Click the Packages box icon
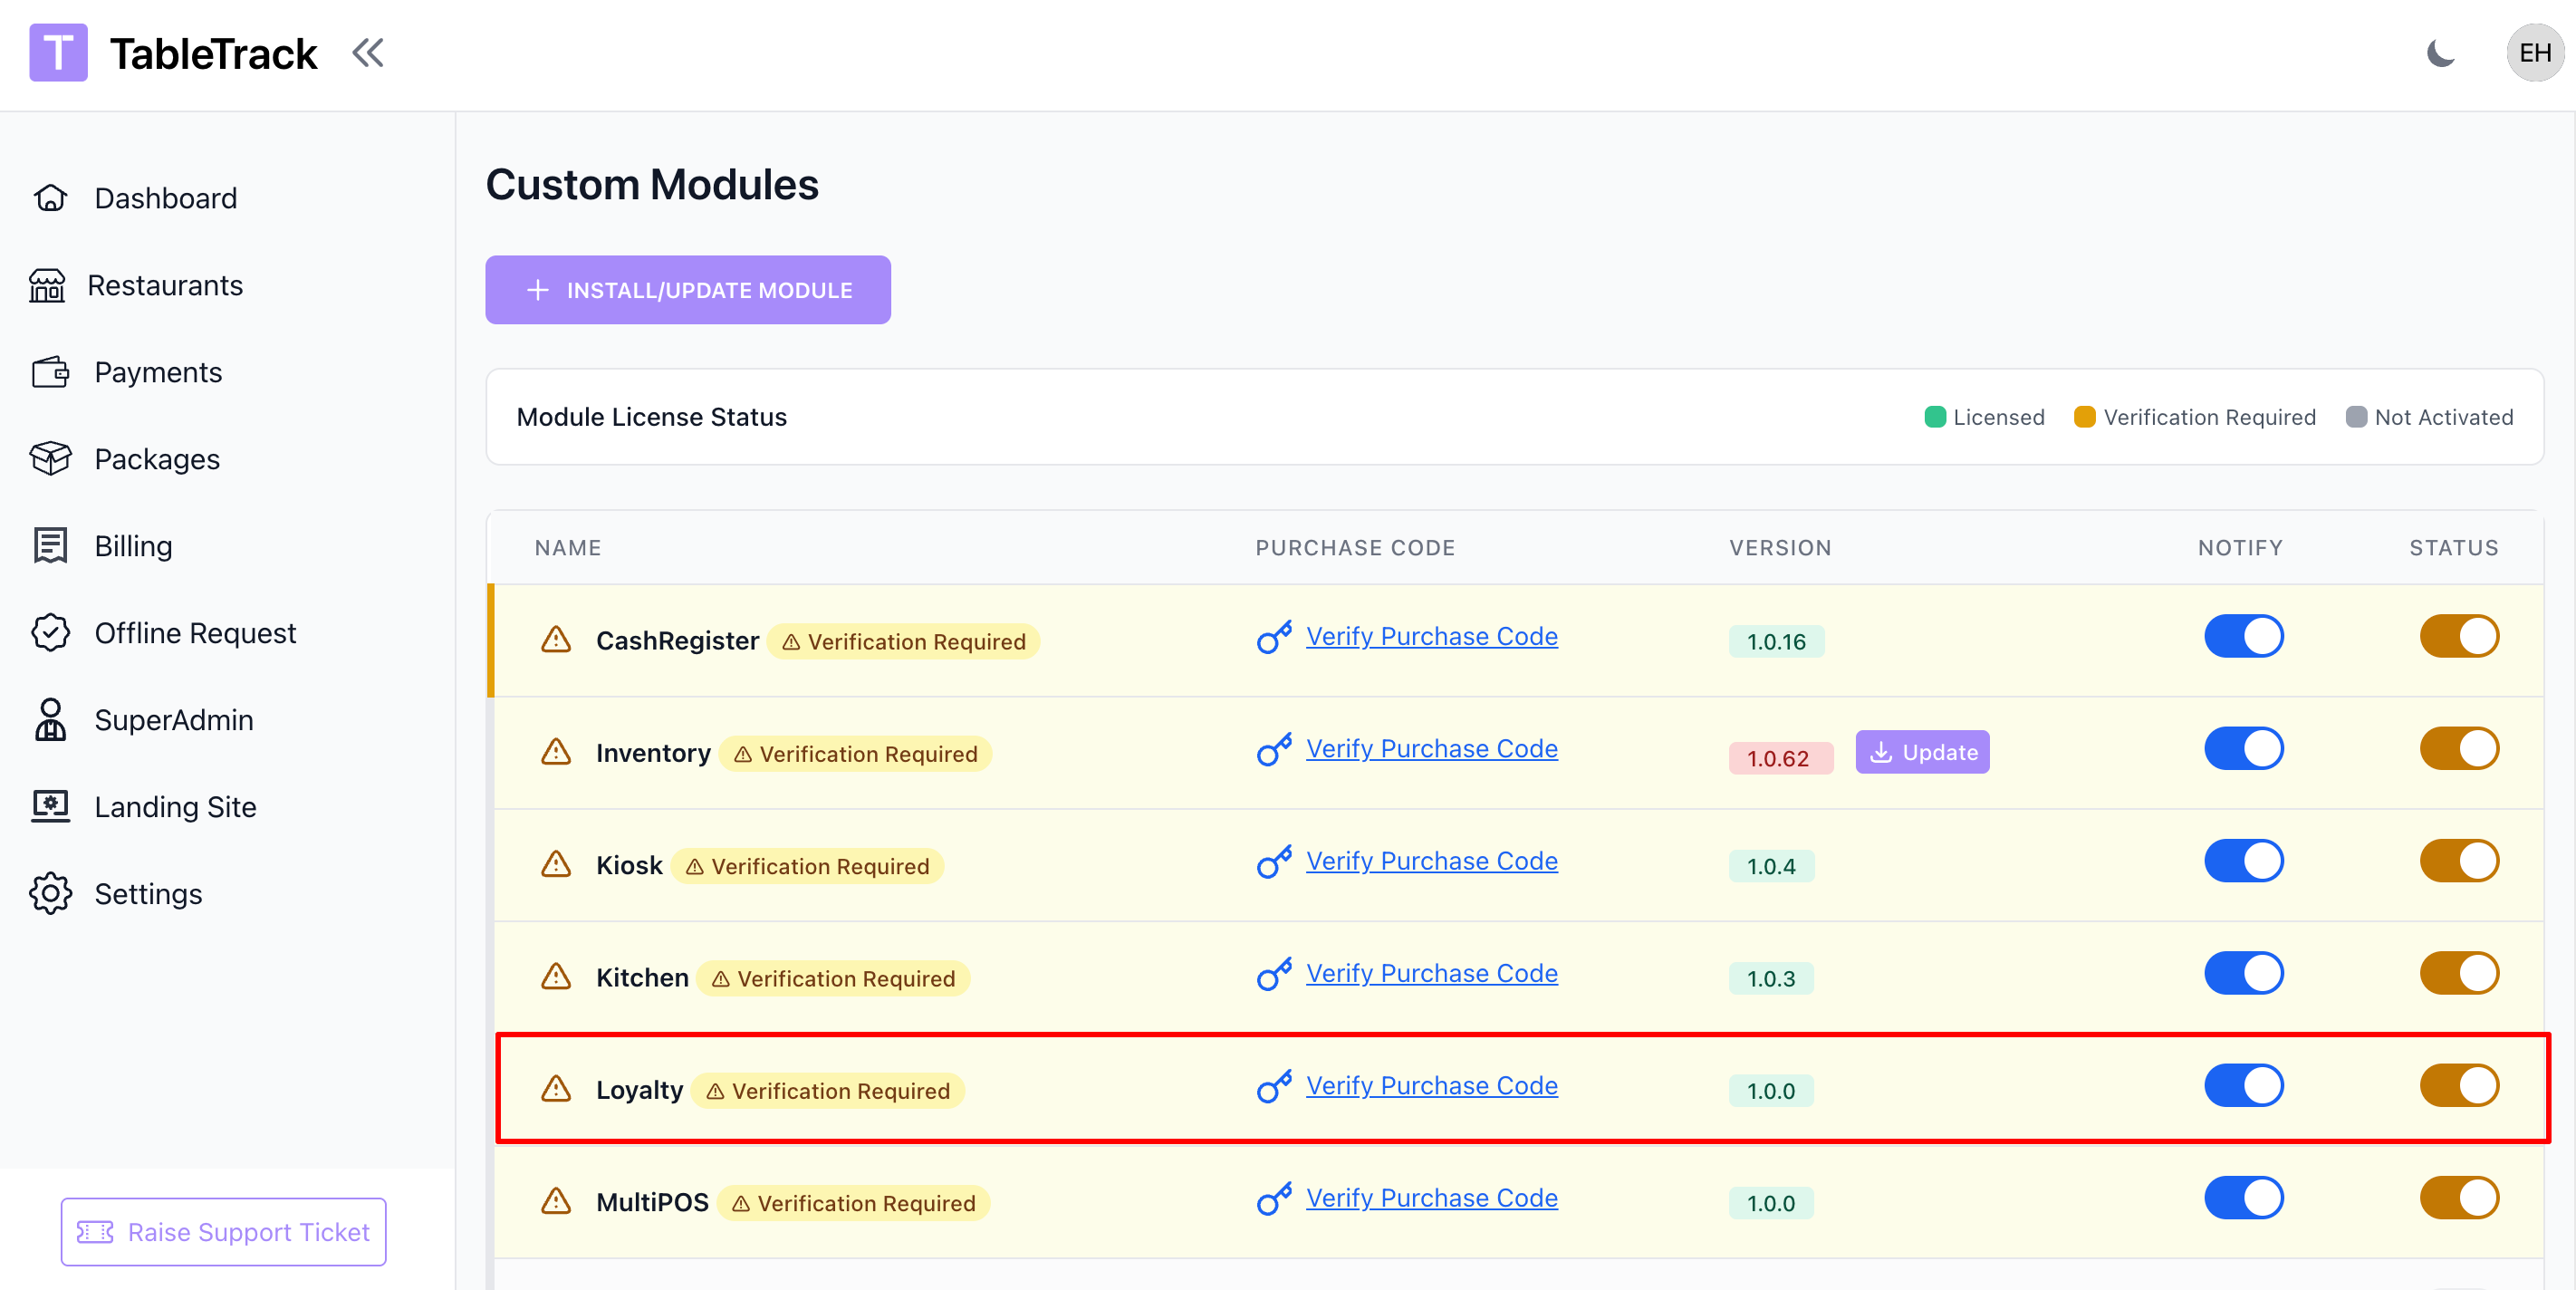The image size is (2576, 1290). coord(50,459)
